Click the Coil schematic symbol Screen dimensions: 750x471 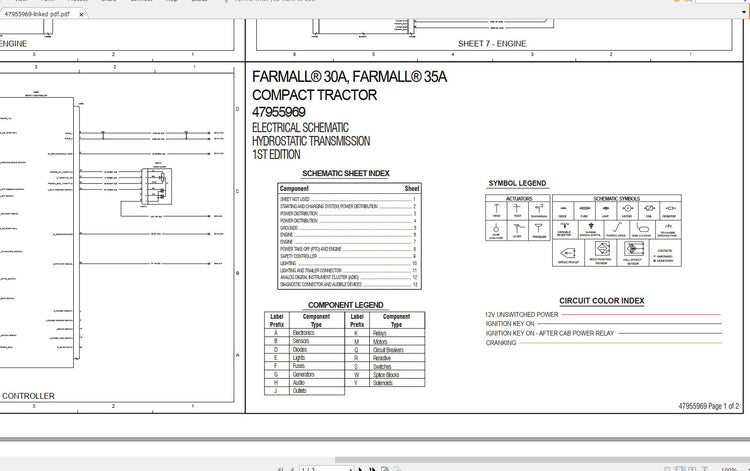click(x=649, y=210)
